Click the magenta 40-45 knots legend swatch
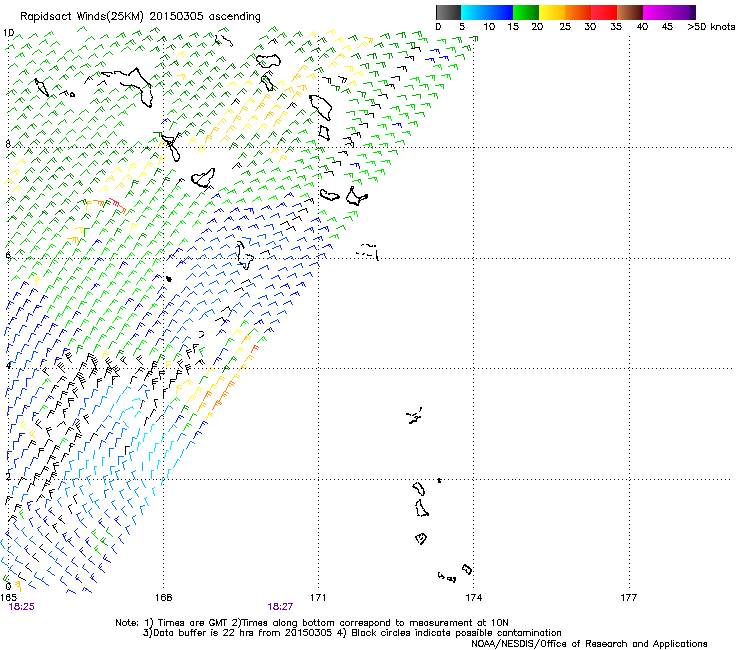Viewport: 740px width, 650px height. (x=656, y=12)
